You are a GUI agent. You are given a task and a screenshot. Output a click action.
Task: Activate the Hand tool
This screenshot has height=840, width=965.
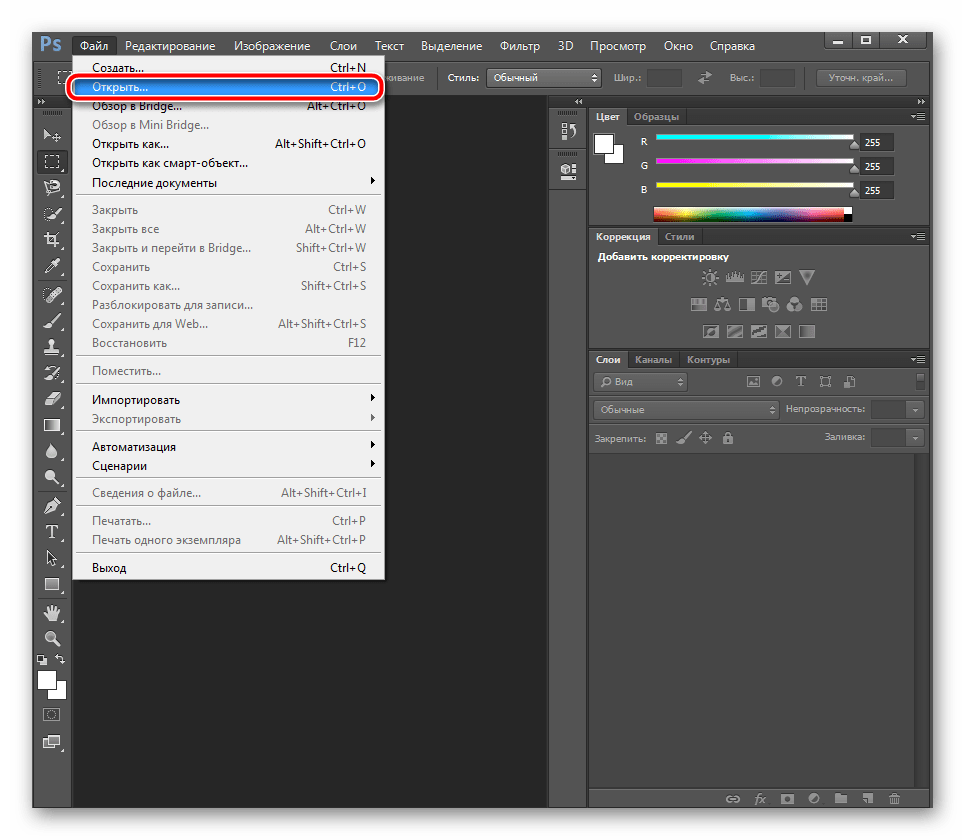click(52, 611)
